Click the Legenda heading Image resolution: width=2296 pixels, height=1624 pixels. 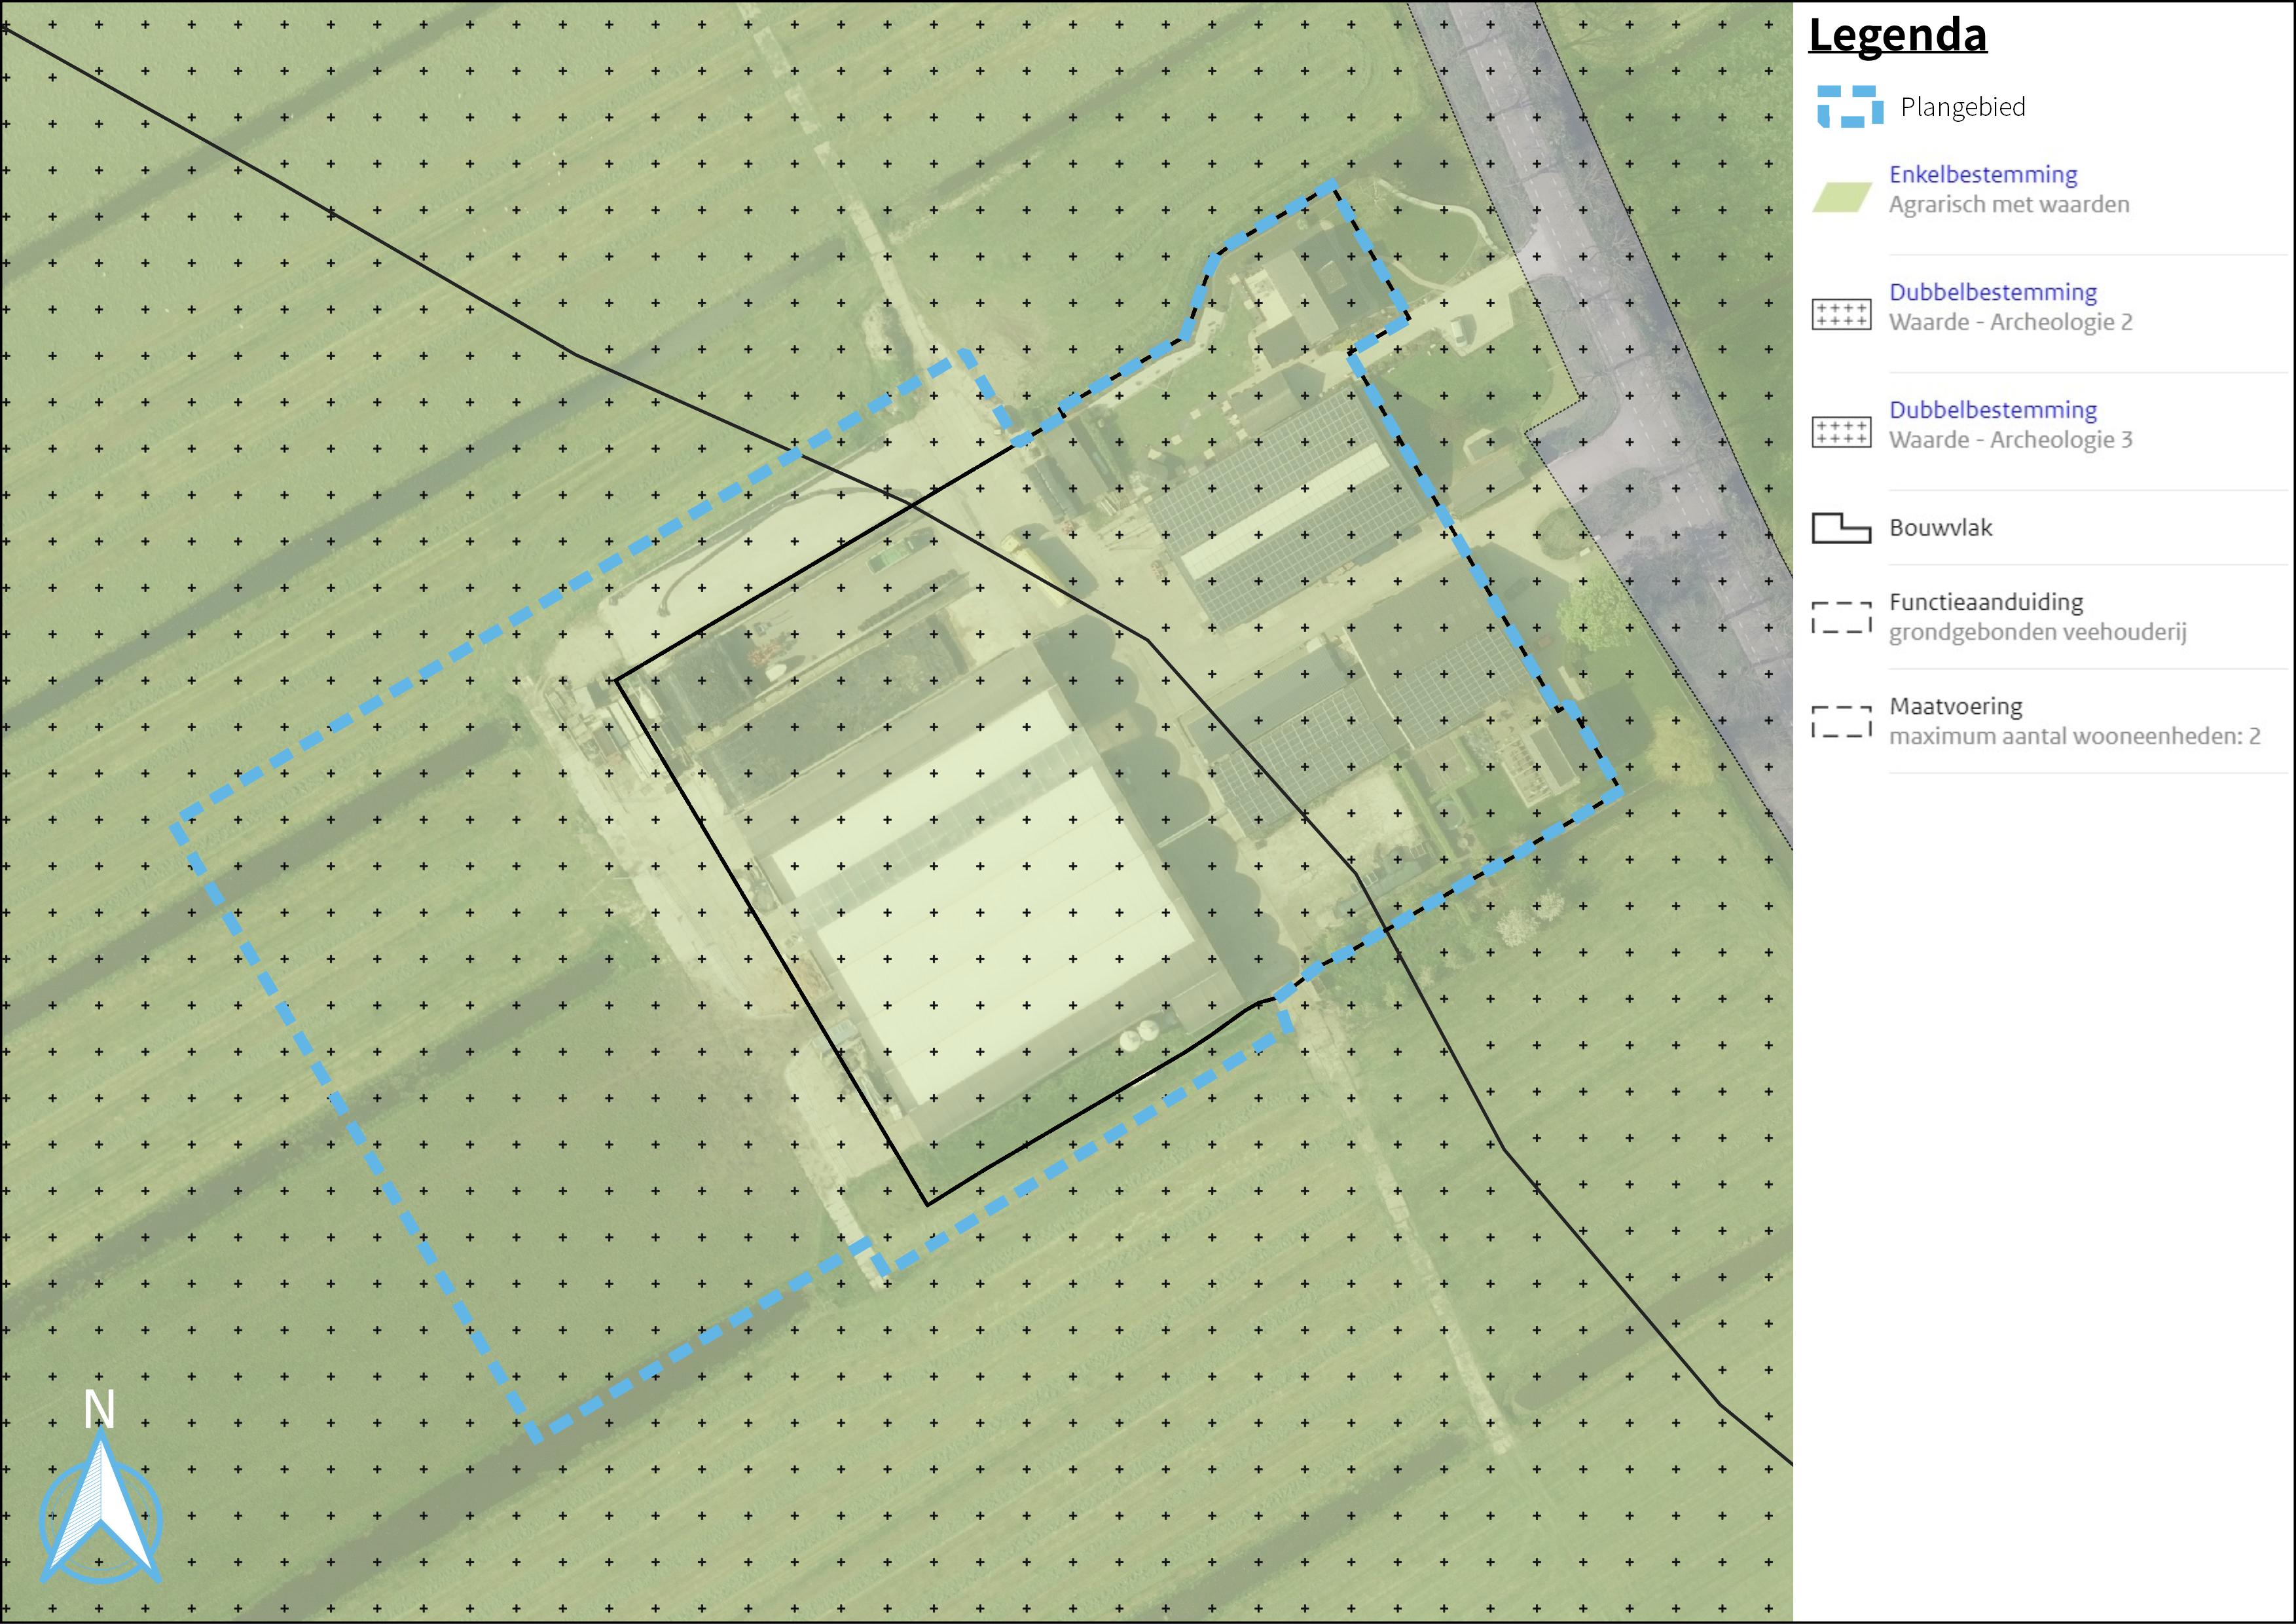(x=1897, y=36)
